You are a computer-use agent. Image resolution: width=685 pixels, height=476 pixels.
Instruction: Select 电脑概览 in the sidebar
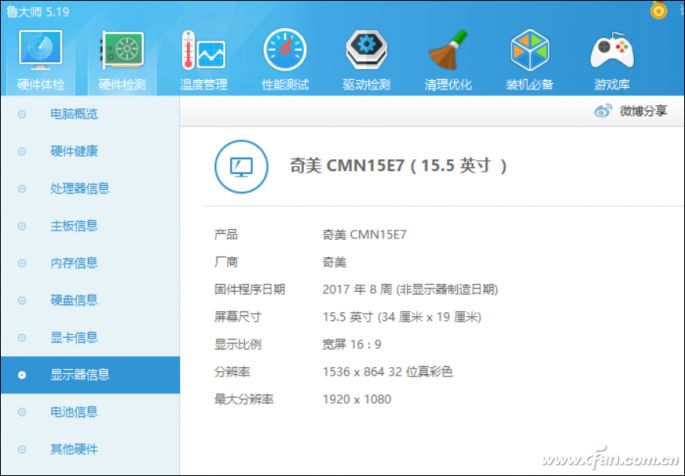pyautogui.click(x=90, y=114)
